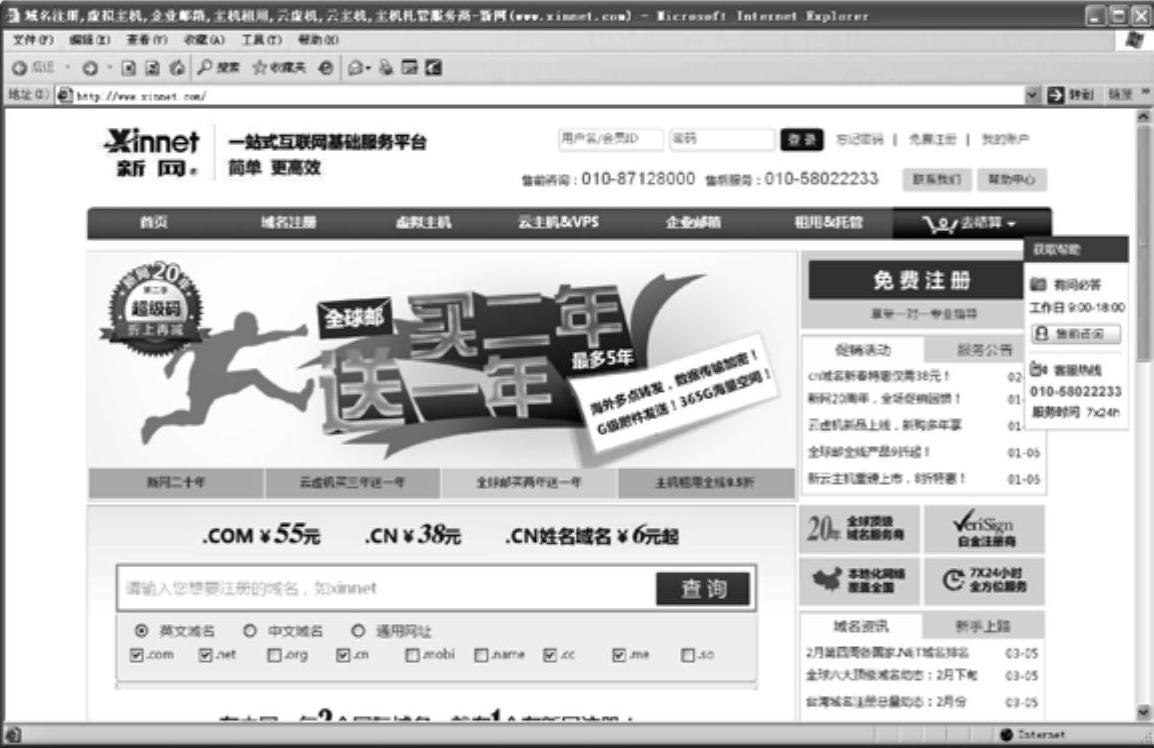Image resolution: width=1154 pixels, height=748 pixels.
Task: Click the 7X24小时 全方位服务 clock badge
Action: [985, 581]
